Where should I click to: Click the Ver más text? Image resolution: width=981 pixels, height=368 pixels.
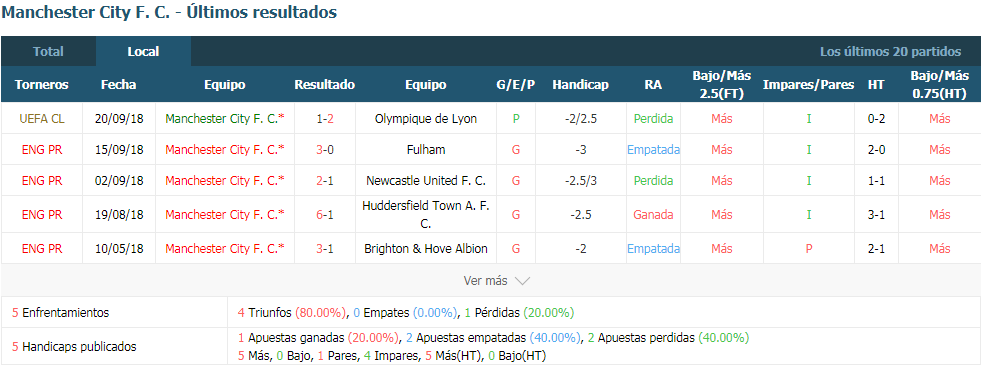click(x=485, y=281)
